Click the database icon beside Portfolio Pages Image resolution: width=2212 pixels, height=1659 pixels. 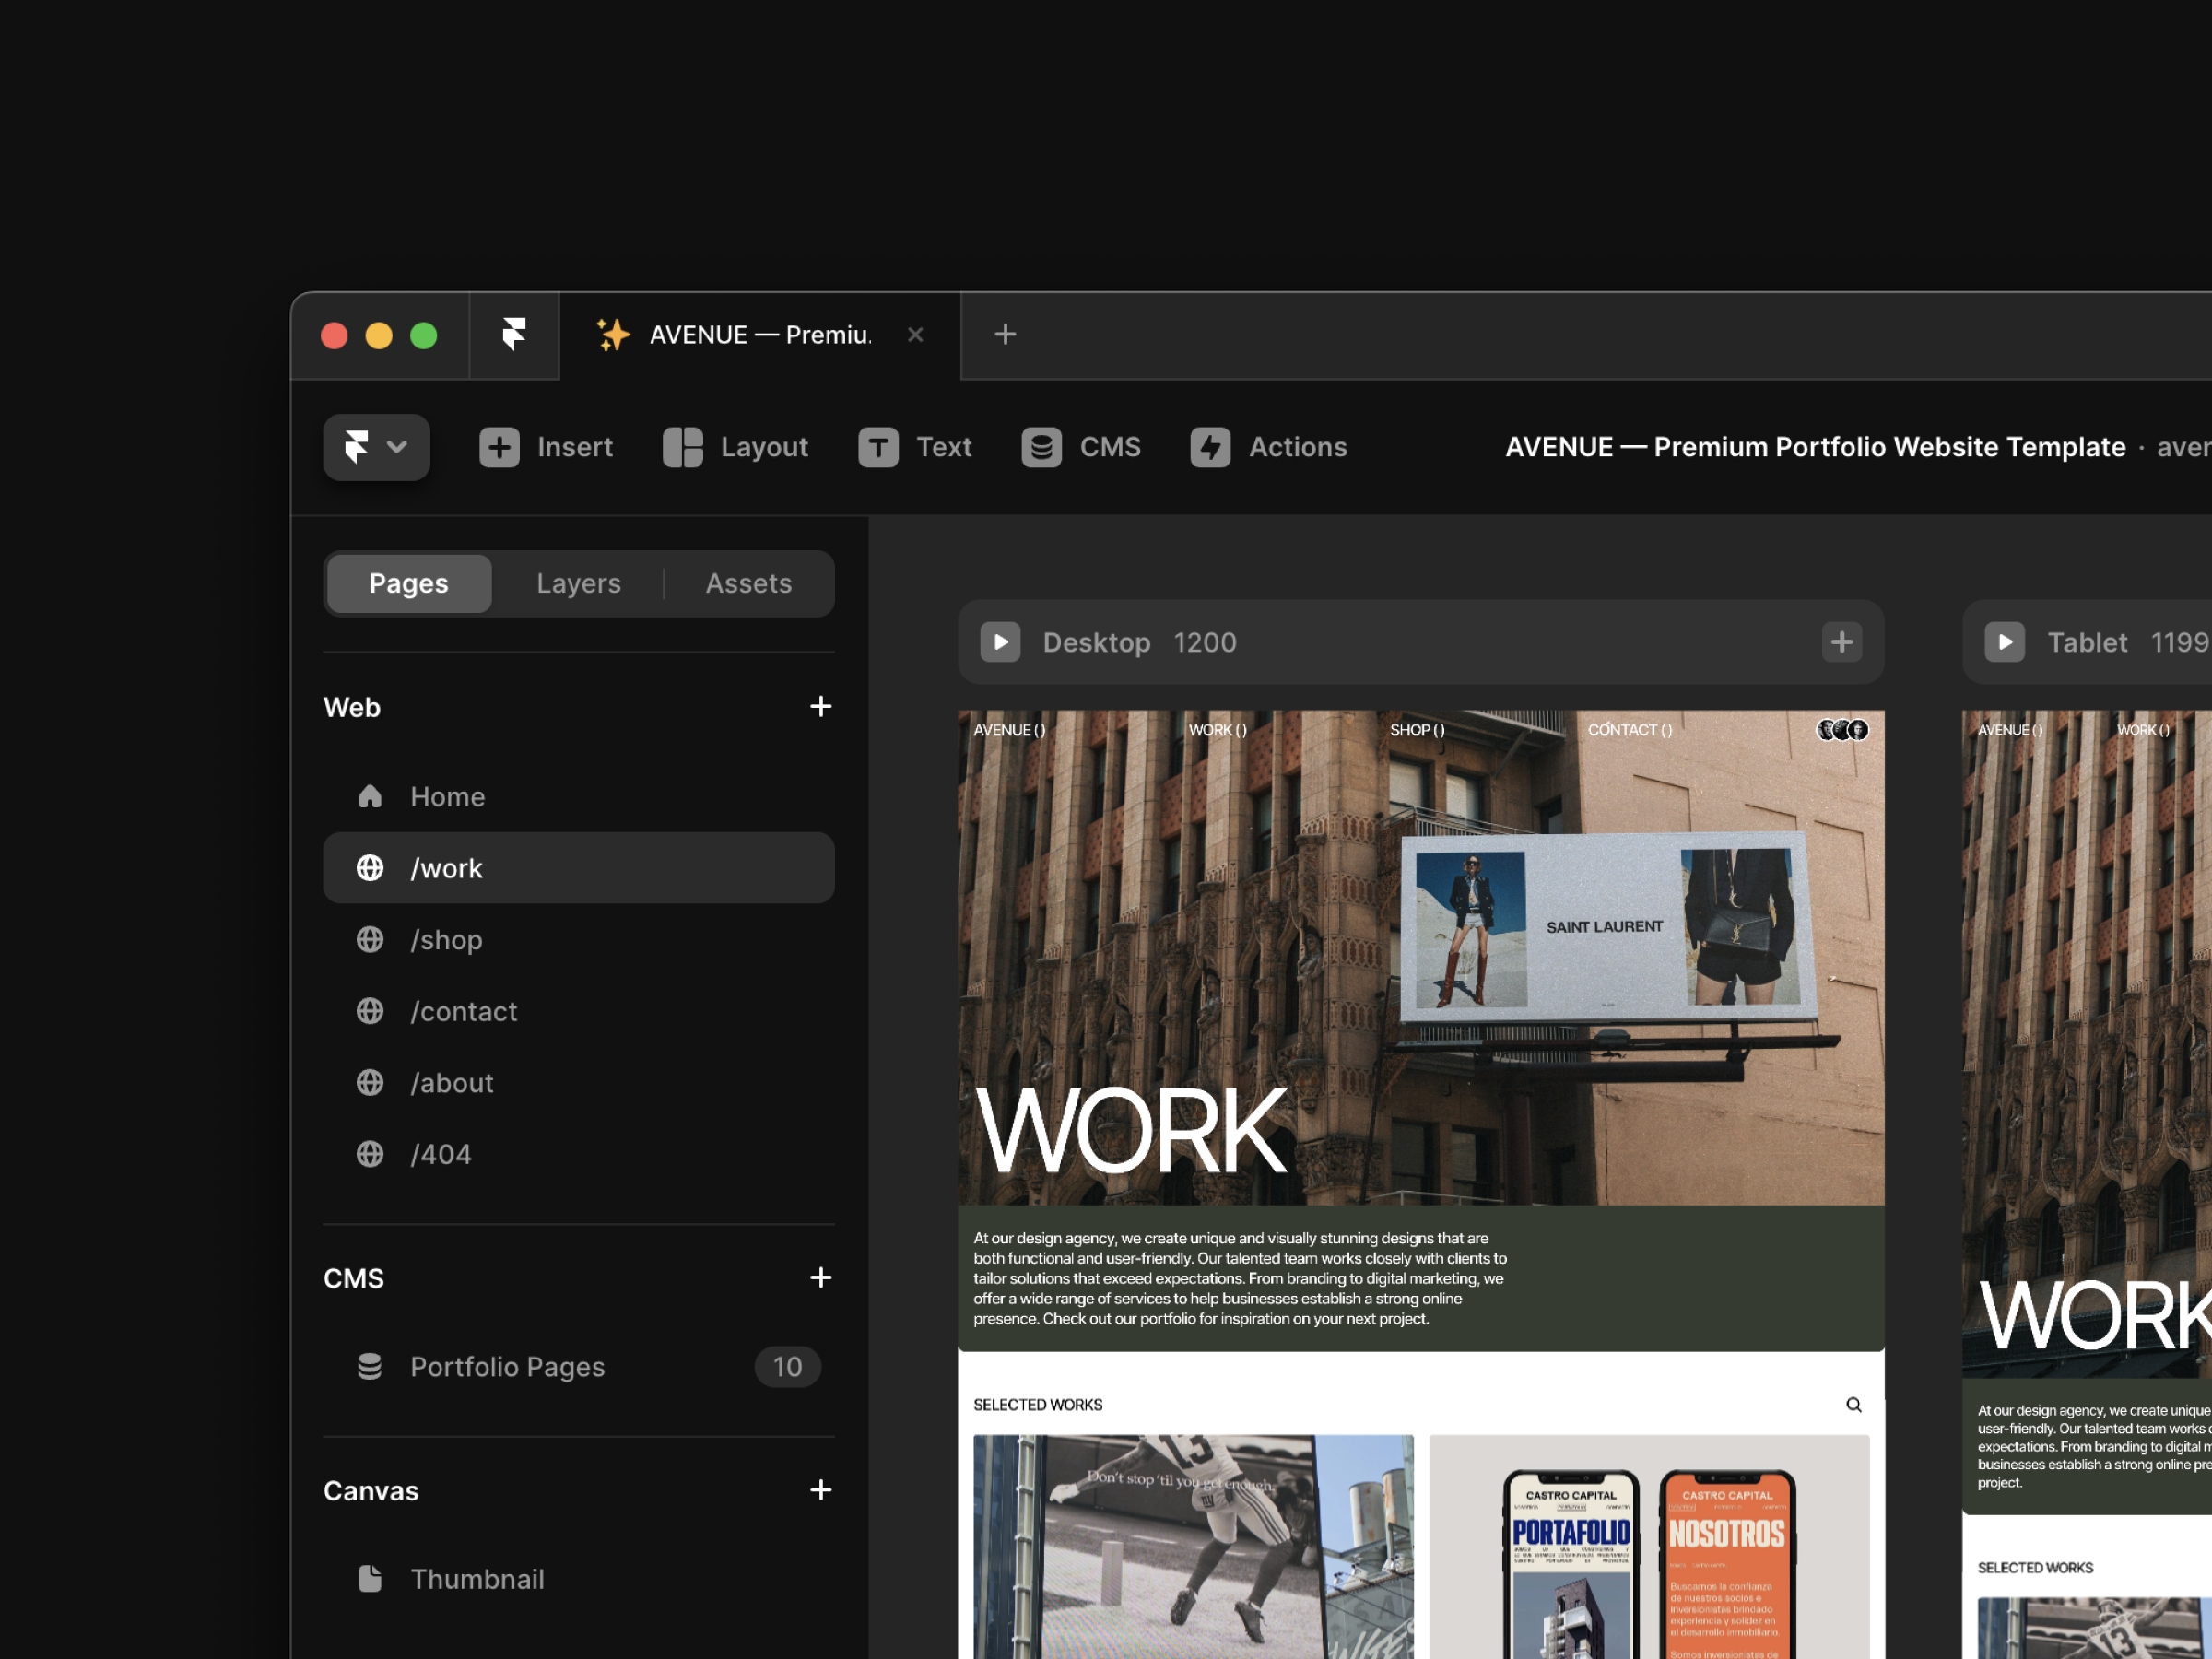370,1367
